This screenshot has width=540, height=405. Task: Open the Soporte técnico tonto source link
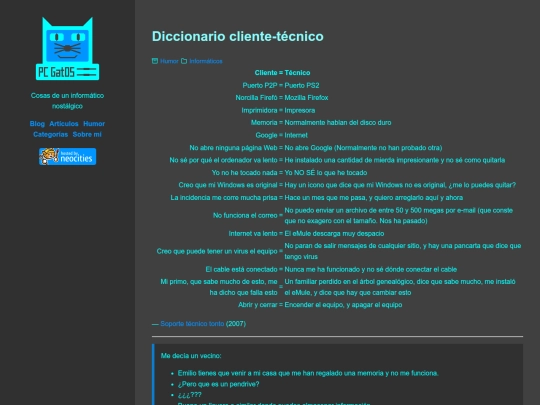point(192,324)
